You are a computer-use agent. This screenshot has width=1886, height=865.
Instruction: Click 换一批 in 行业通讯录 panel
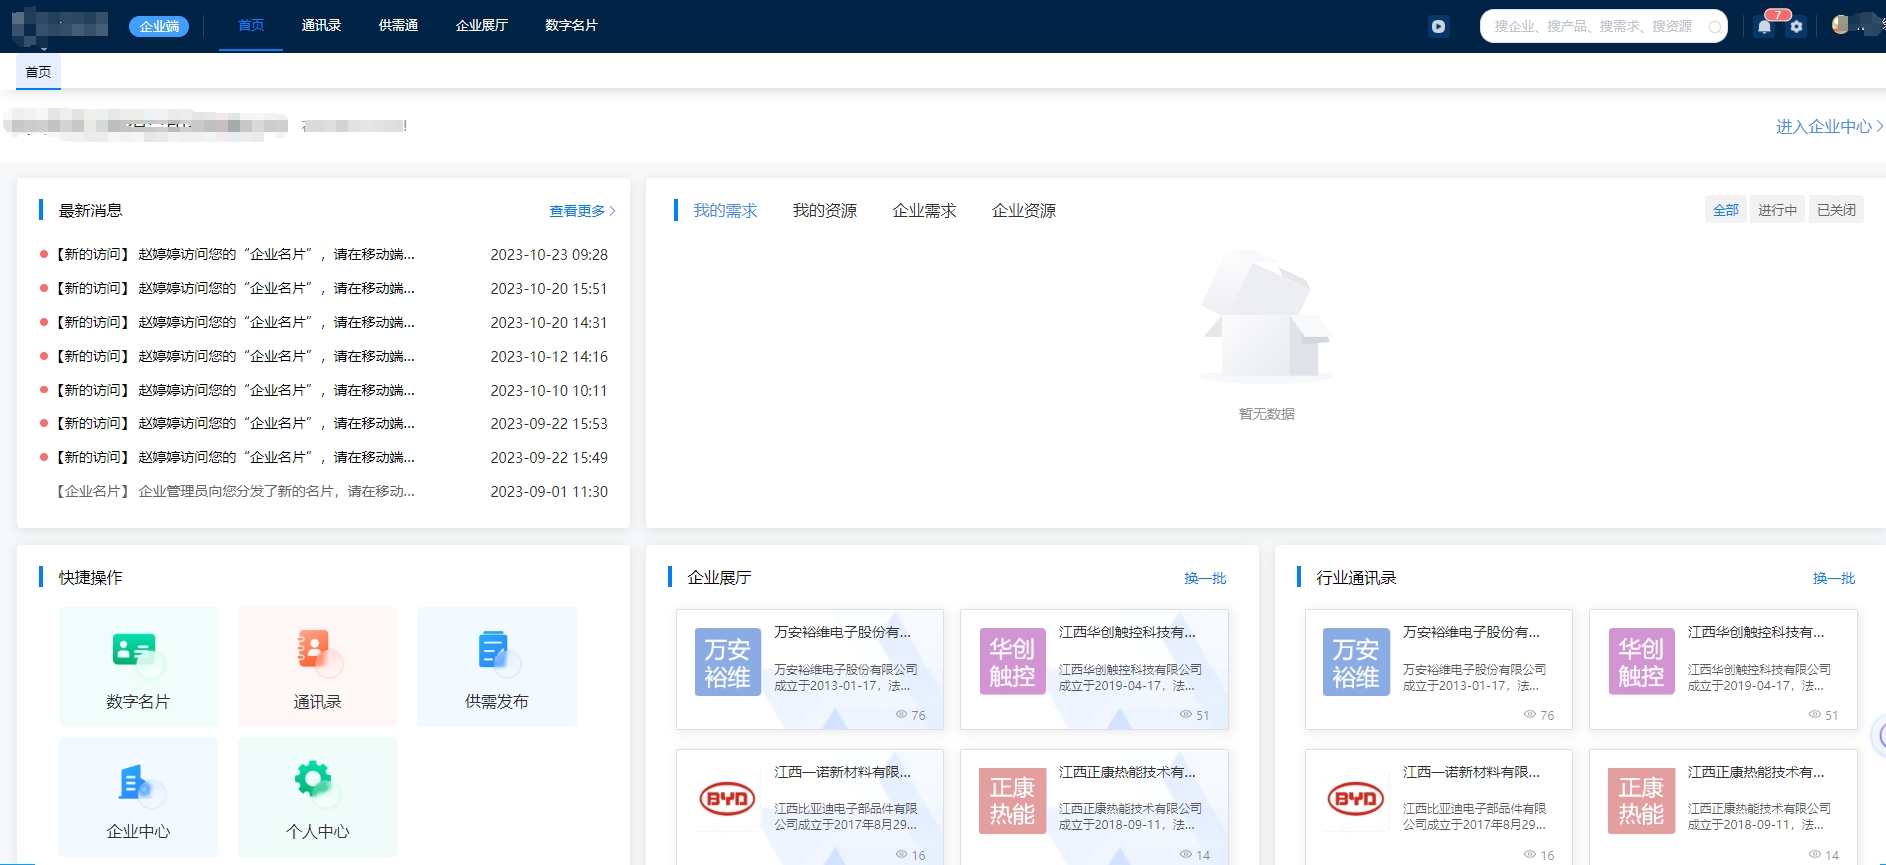(x=1834, y=578)
